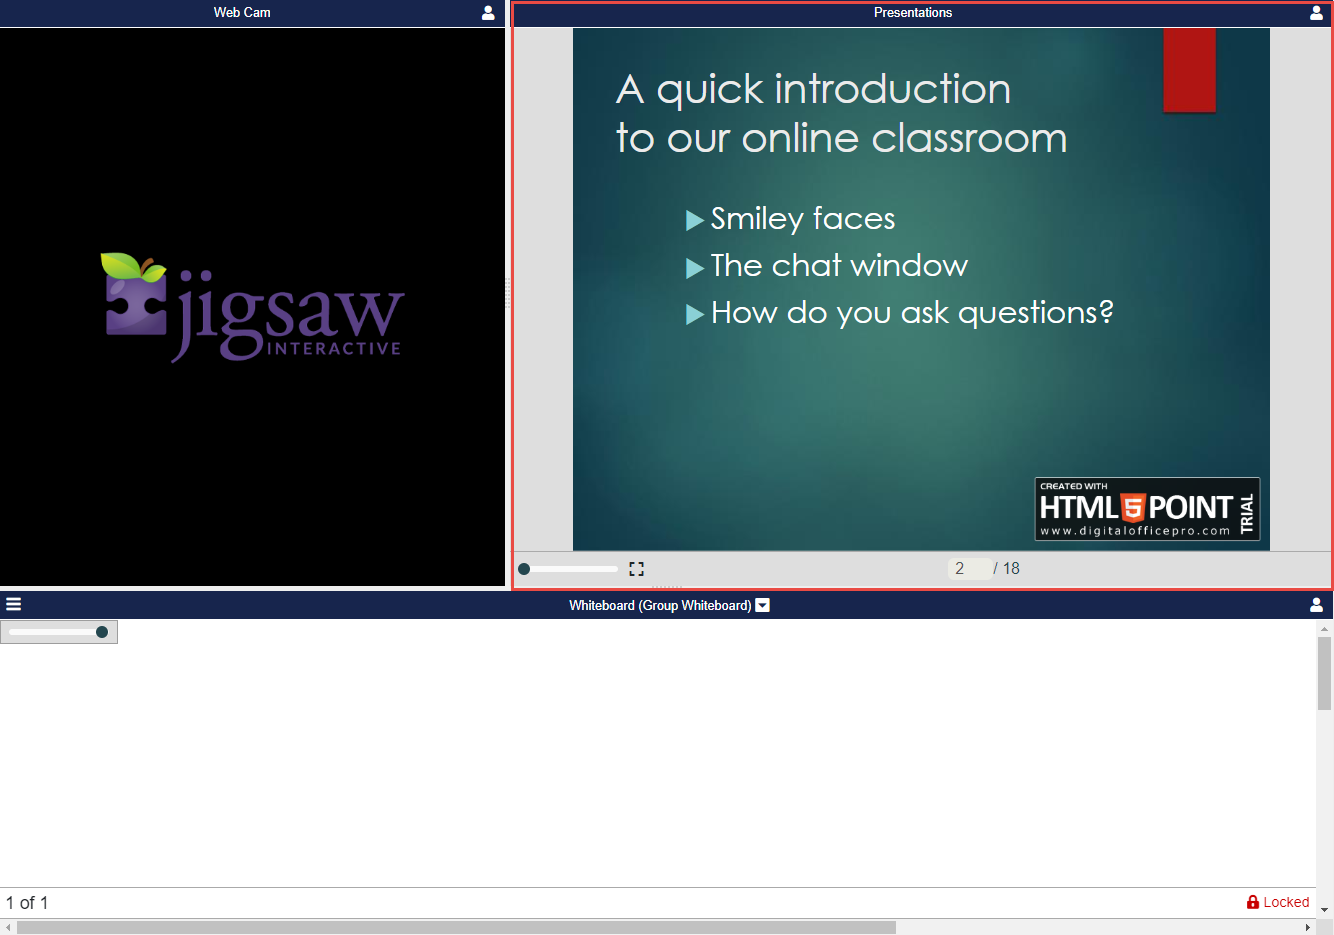
Task: Click the Presentations panel title bar
Action: pyautogui.click(x=912, y=13)
